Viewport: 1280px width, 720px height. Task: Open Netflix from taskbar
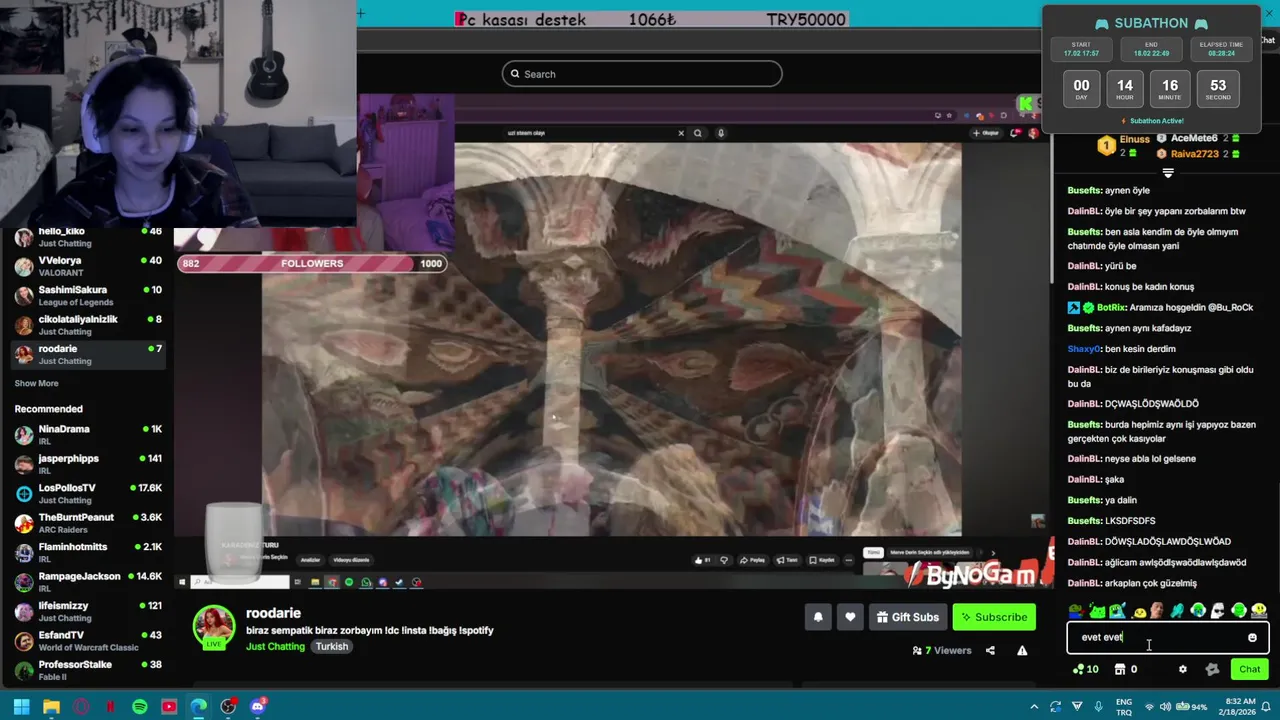pos(110,707)
